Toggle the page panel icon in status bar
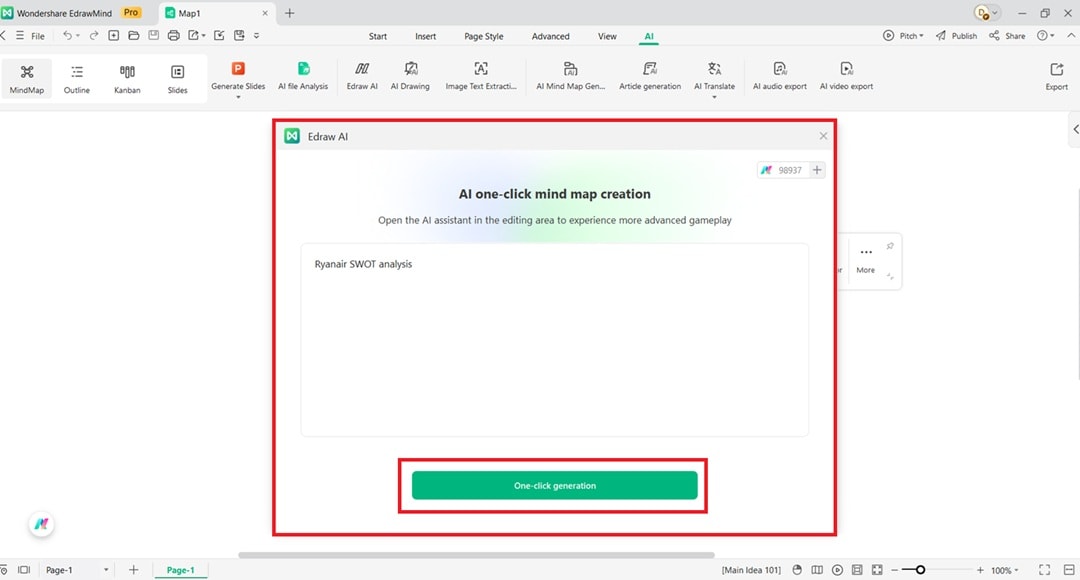1080x580 pixels. [24, 570]
